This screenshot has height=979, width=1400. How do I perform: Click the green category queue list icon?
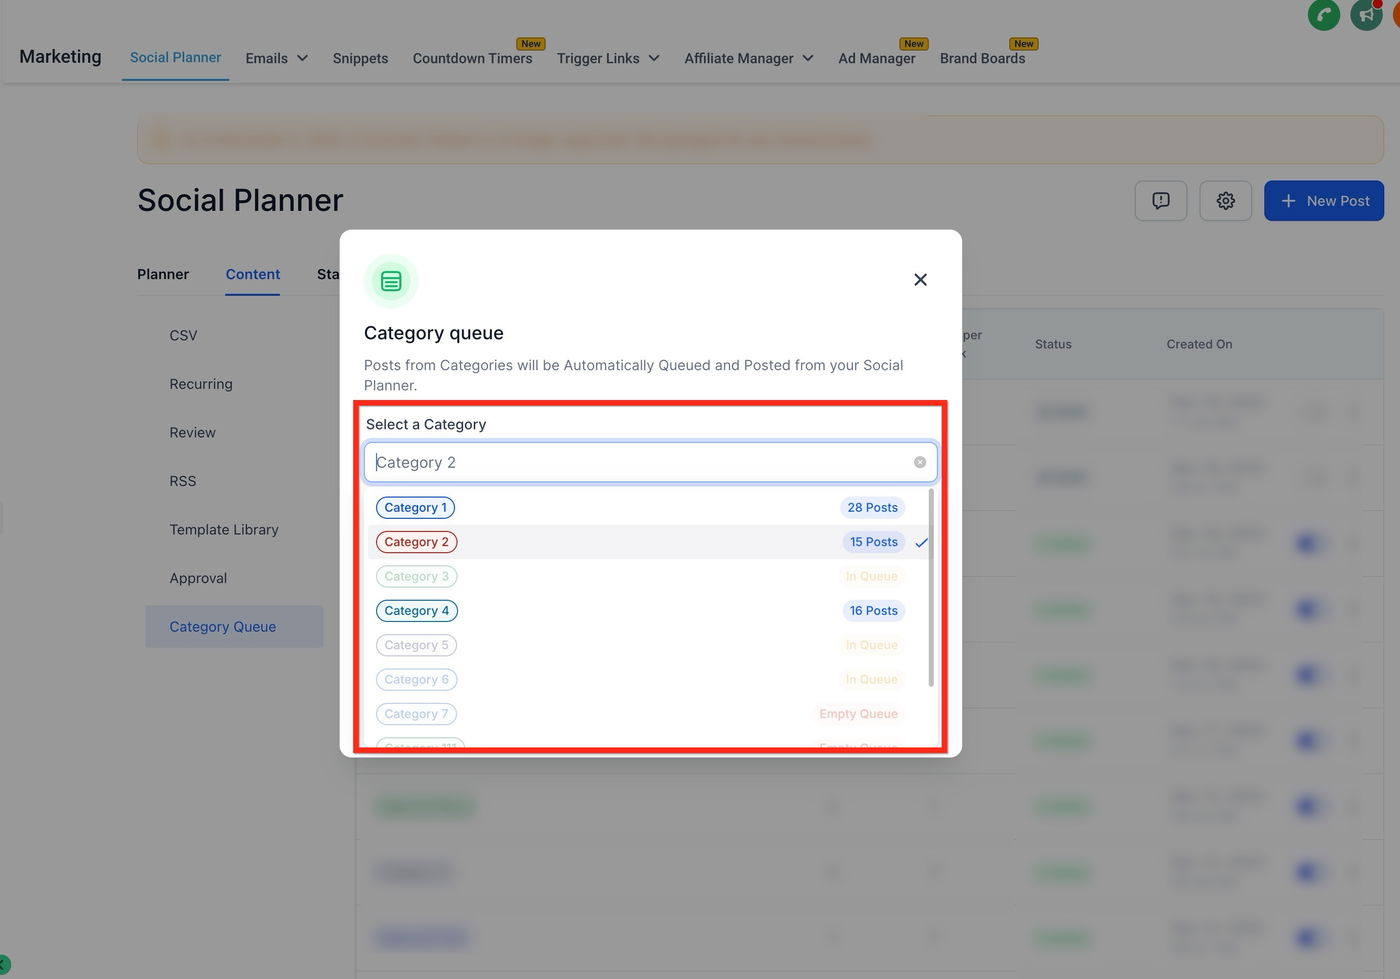point(391,281)
